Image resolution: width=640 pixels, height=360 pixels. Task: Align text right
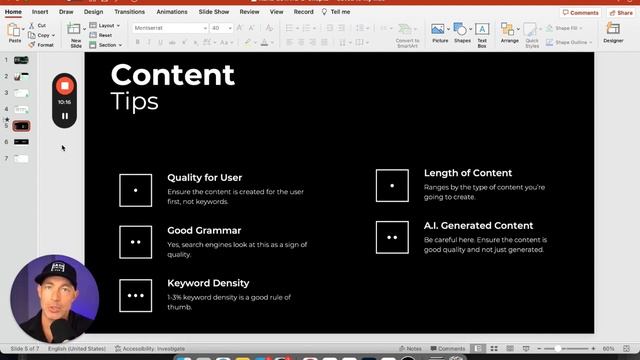coord(313,42)
